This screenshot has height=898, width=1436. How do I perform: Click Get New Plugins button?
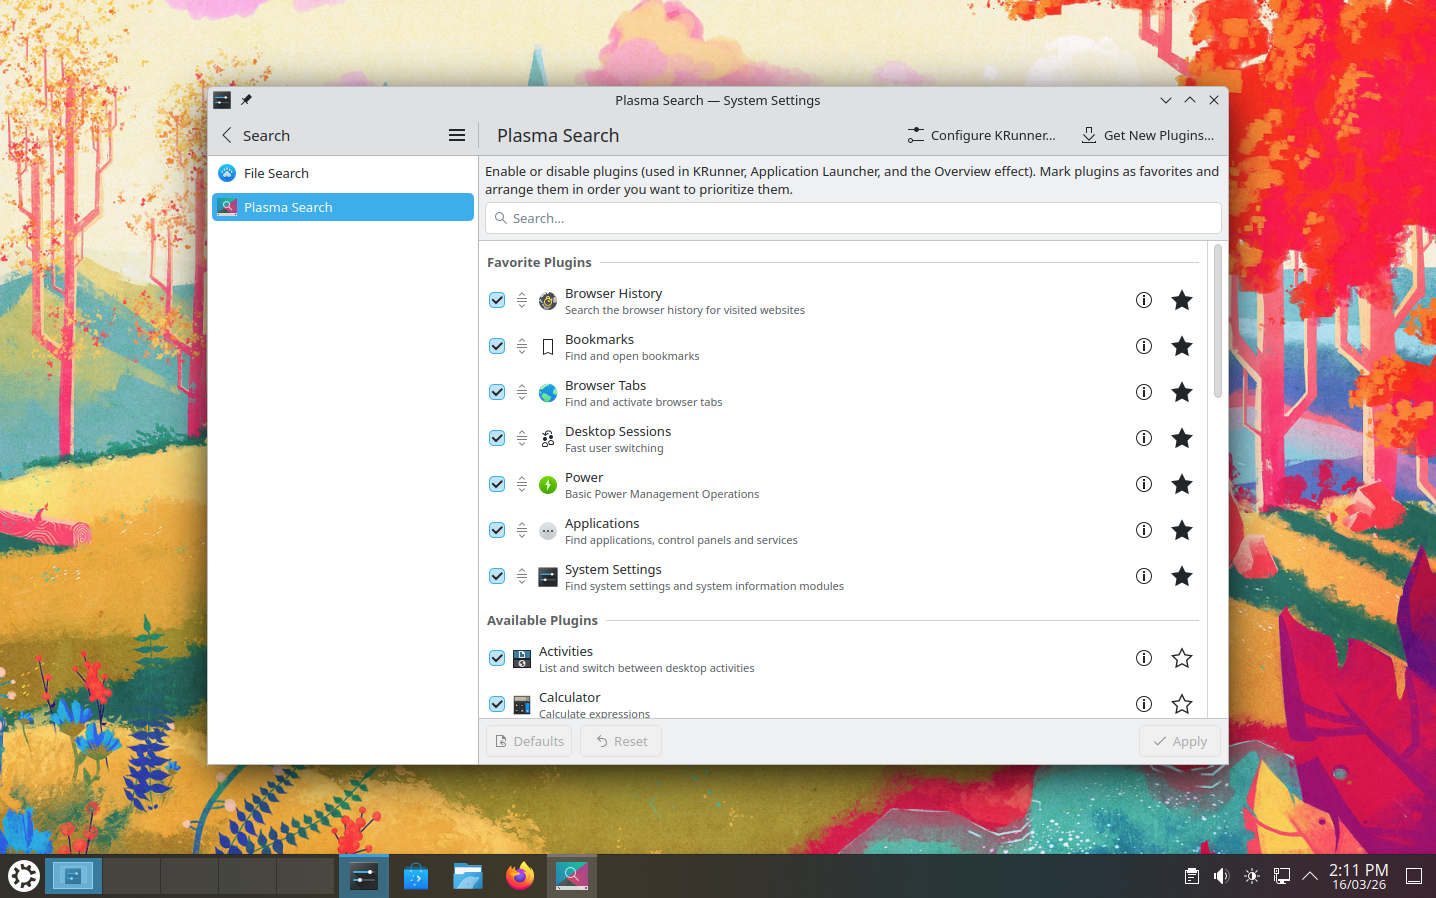[x=1148, y=135]
